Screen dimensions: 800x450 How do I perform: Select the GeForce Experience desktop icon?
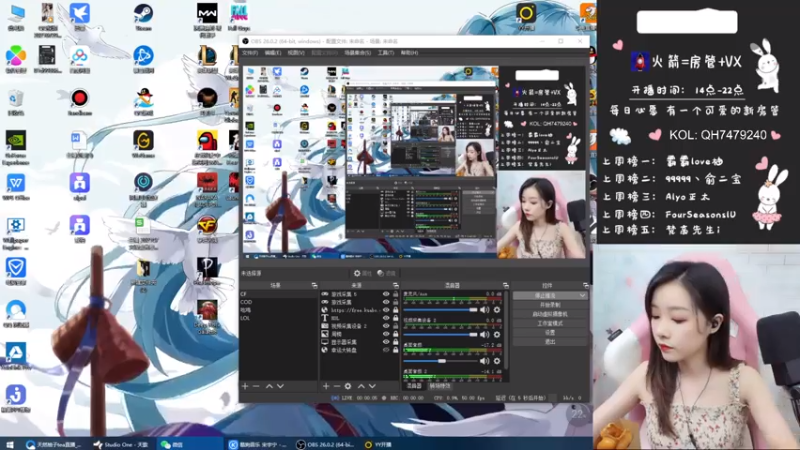point(16,147)
